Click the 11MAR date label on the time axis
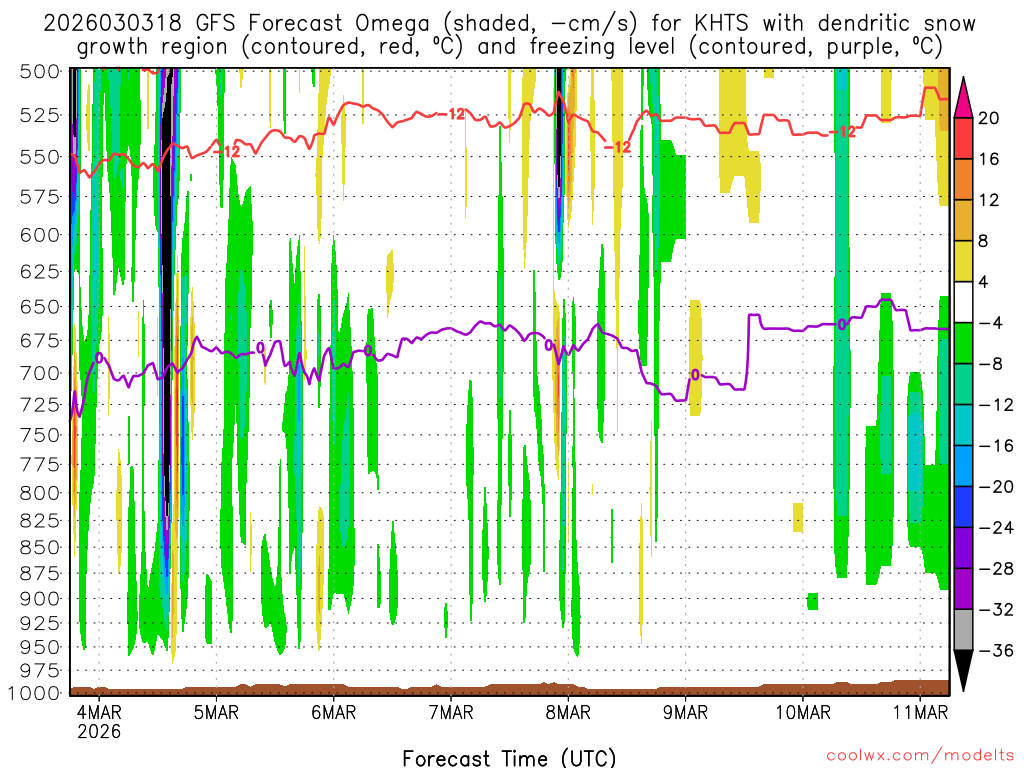The height and width of the screenshot is (768, 1024). (x=920, y=712)
